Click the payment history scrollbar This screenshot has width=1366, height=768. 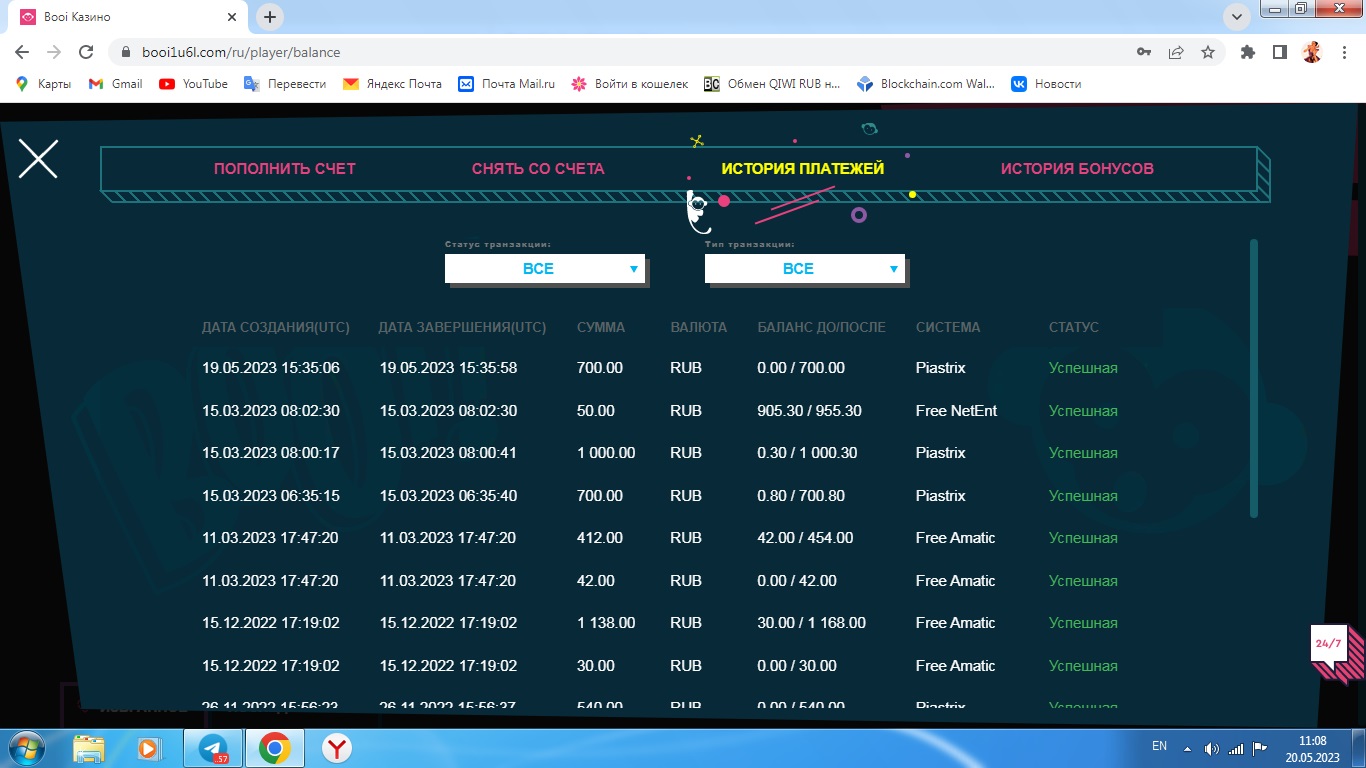point(1254,378)
